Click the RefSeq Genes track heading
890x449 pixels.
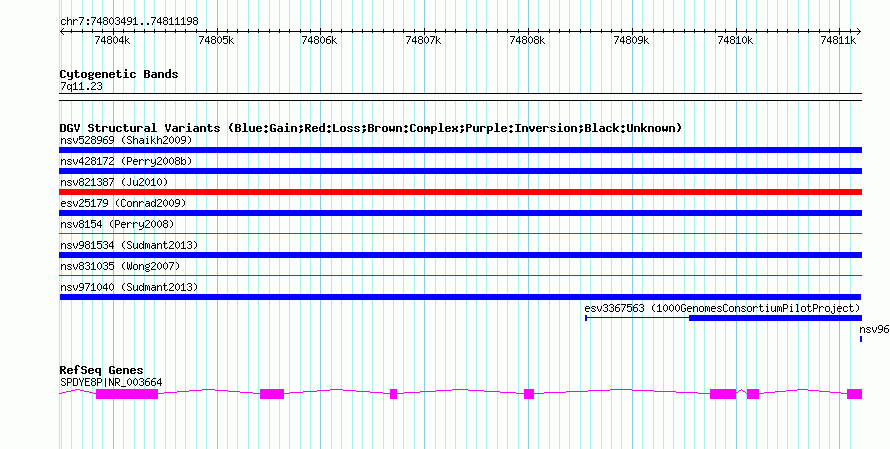(102, 371)
